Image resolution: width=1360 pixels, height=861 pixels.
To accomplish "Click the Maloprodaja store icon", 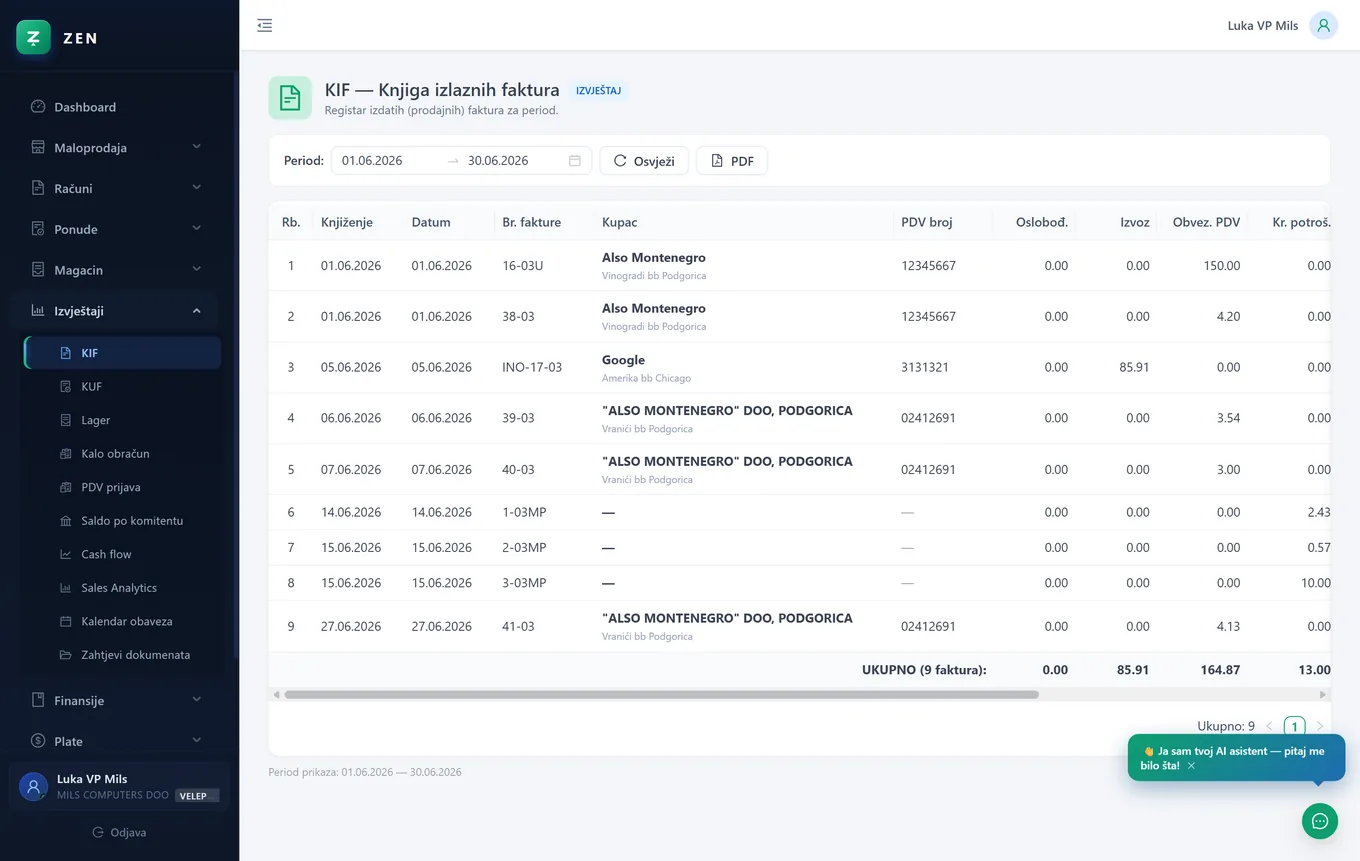I will point(38,147).
